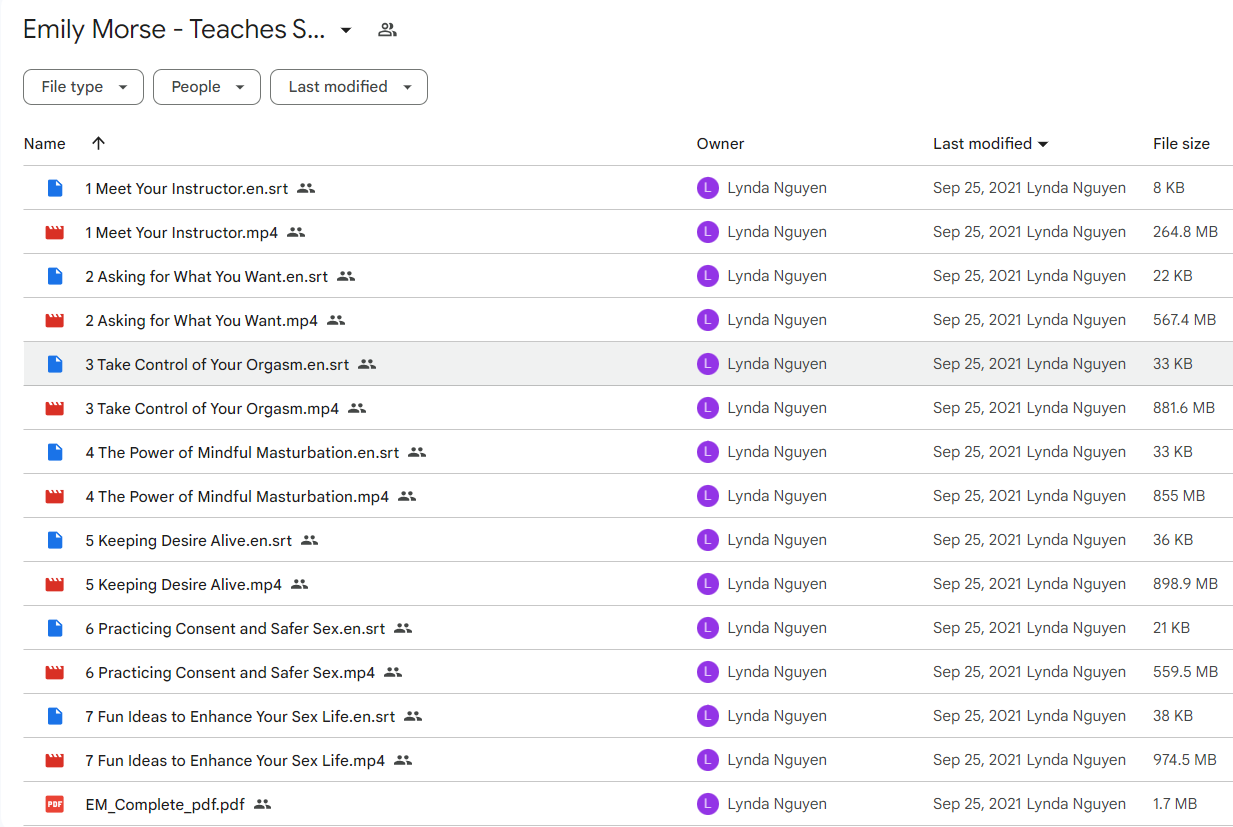This screenshot has width=1233, height=827.
Task: Click the shared icon next to 3 Take Control of Your Orgasm.en.srt
Action: [367, 364]
